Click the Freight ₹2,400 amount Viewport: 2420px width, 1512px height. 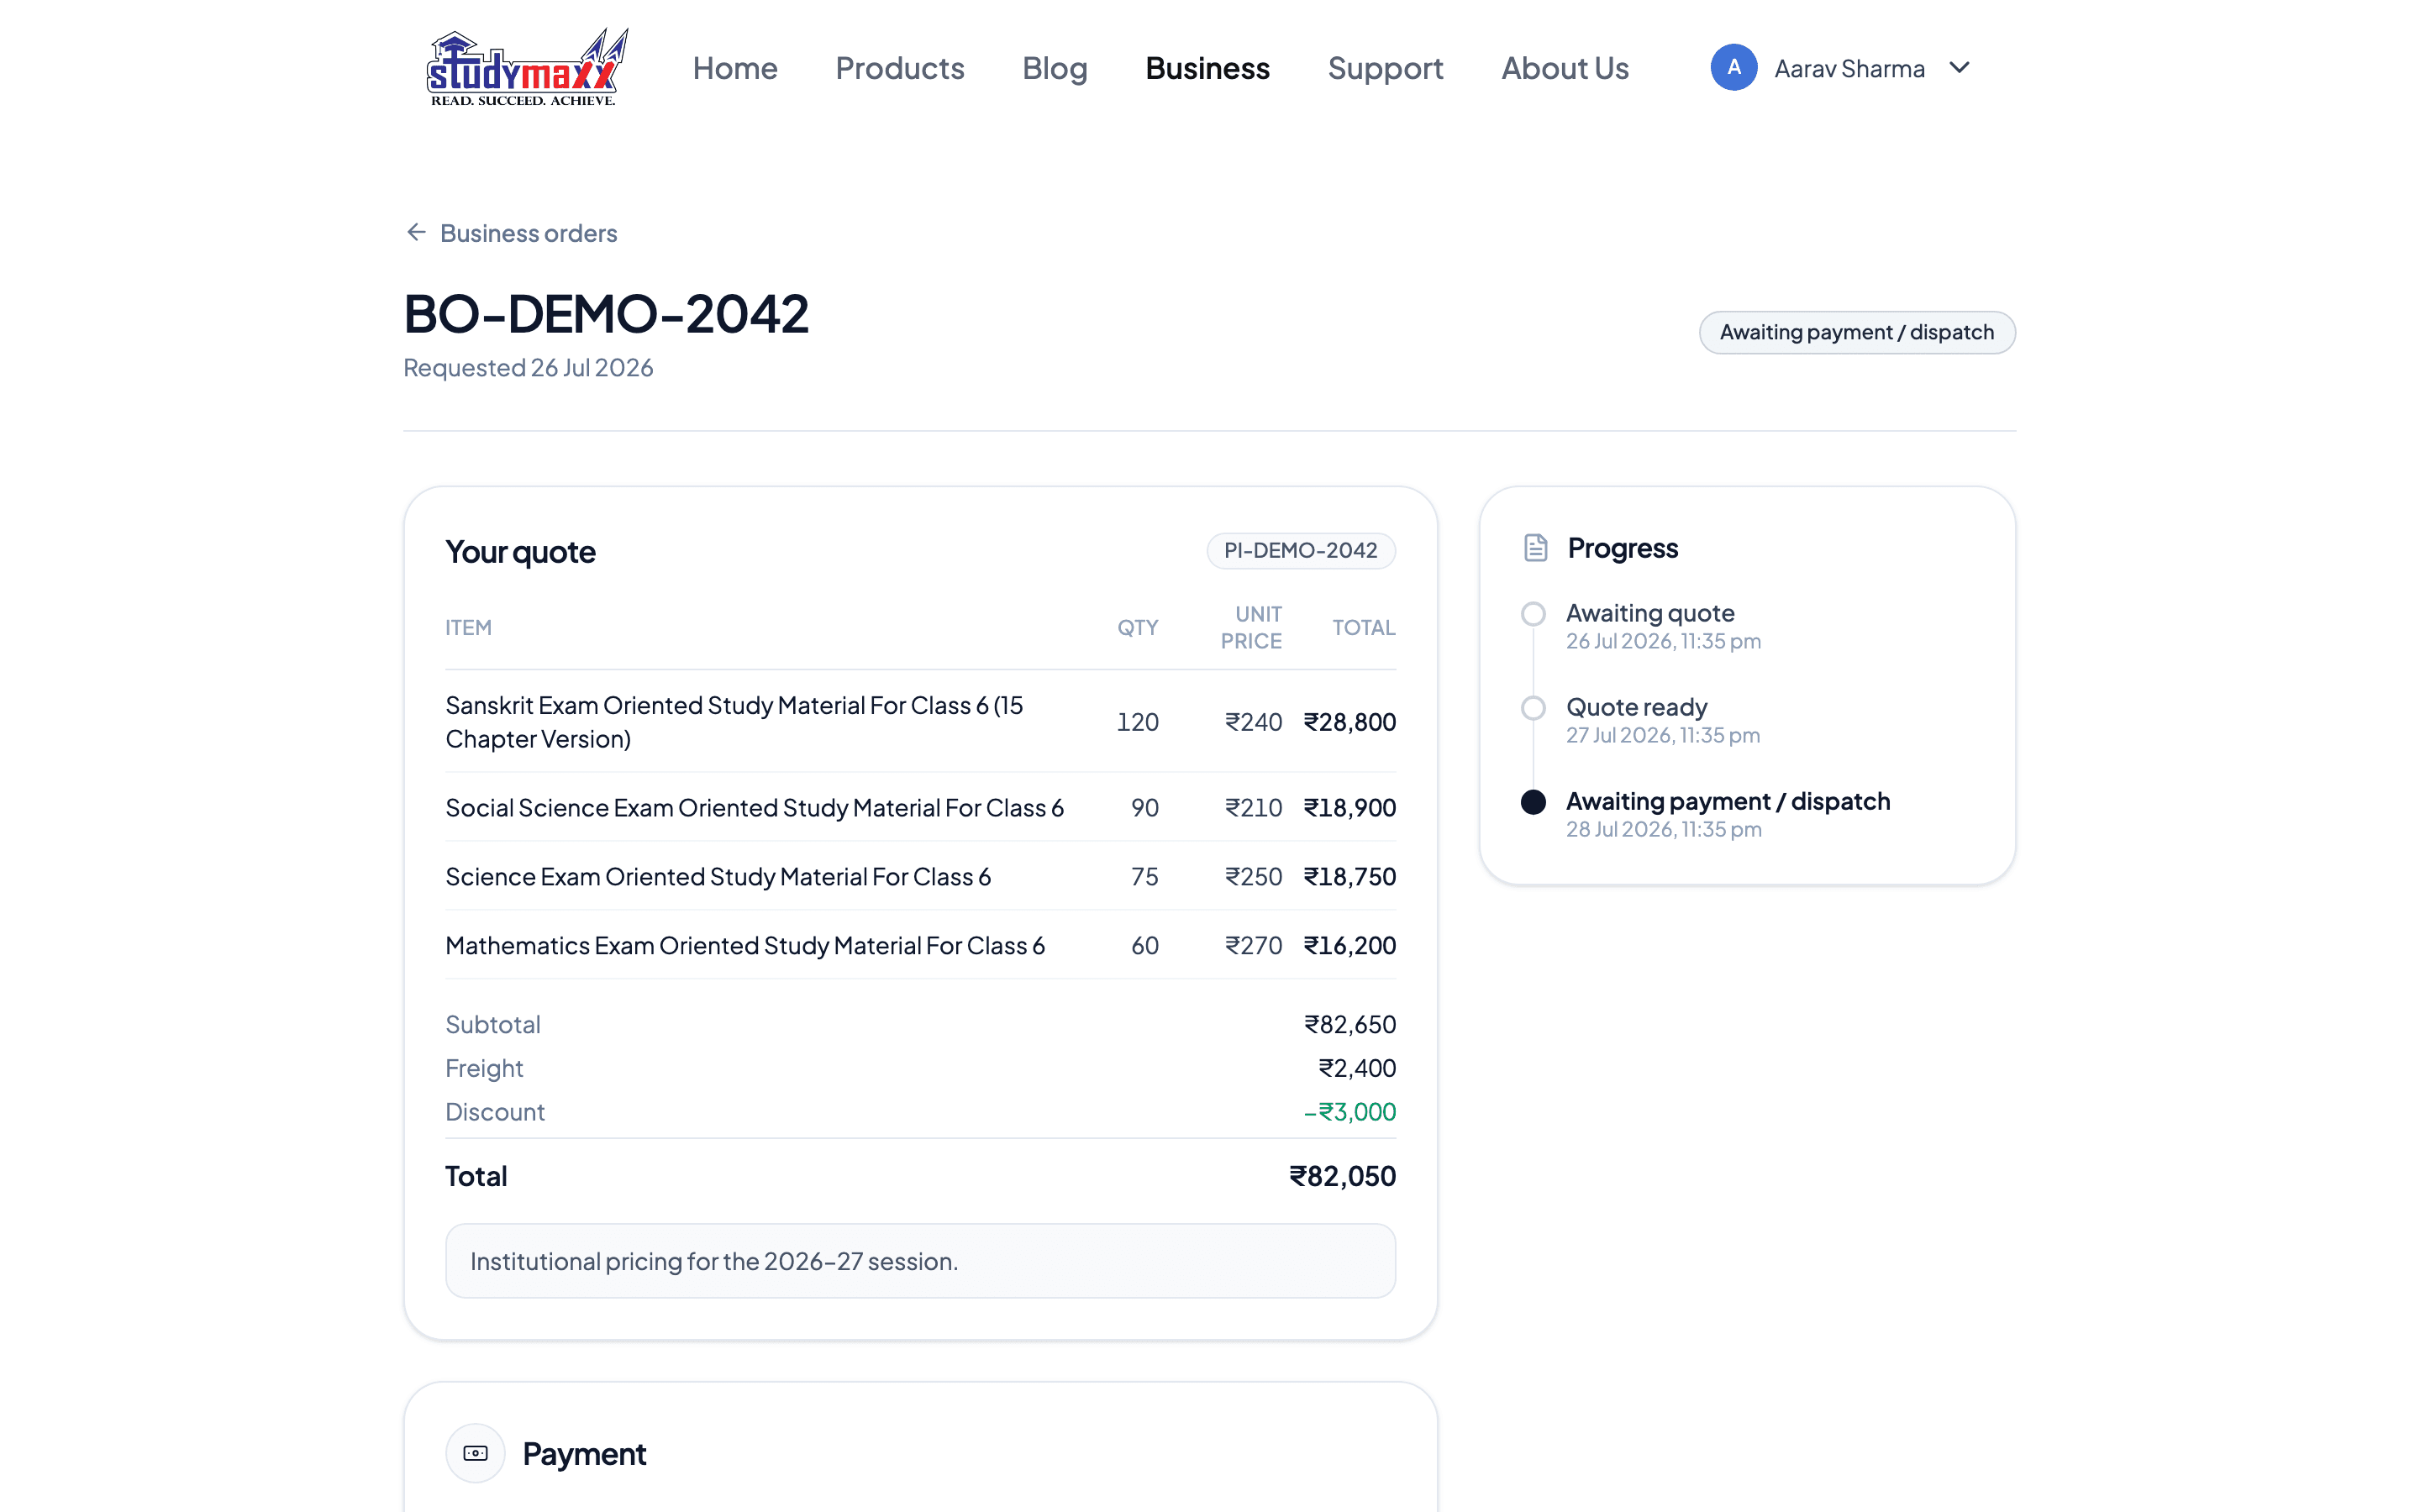[x=1356, y=1068]
